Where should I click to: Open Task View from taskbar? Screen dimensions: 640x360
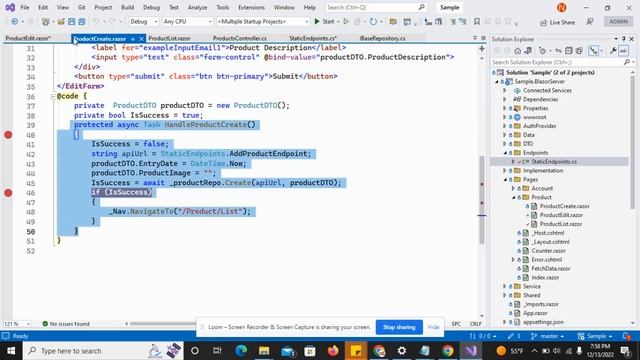(x=218, y=351)
